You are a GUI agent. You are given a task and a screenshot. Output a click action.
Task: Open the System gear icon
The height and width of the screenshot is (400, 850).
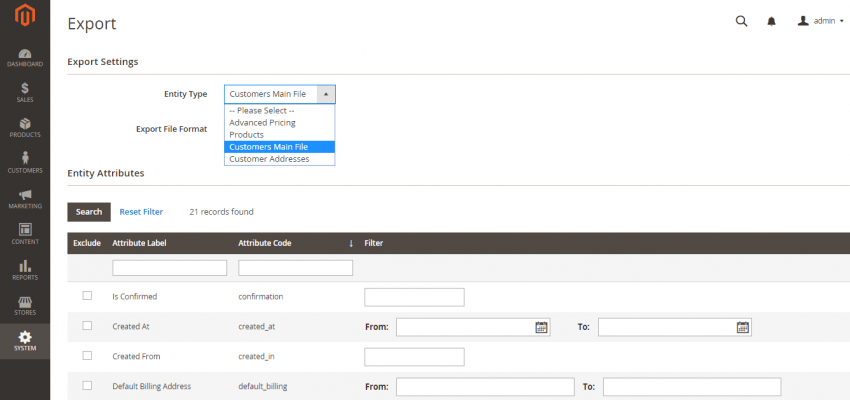point(25,337)
